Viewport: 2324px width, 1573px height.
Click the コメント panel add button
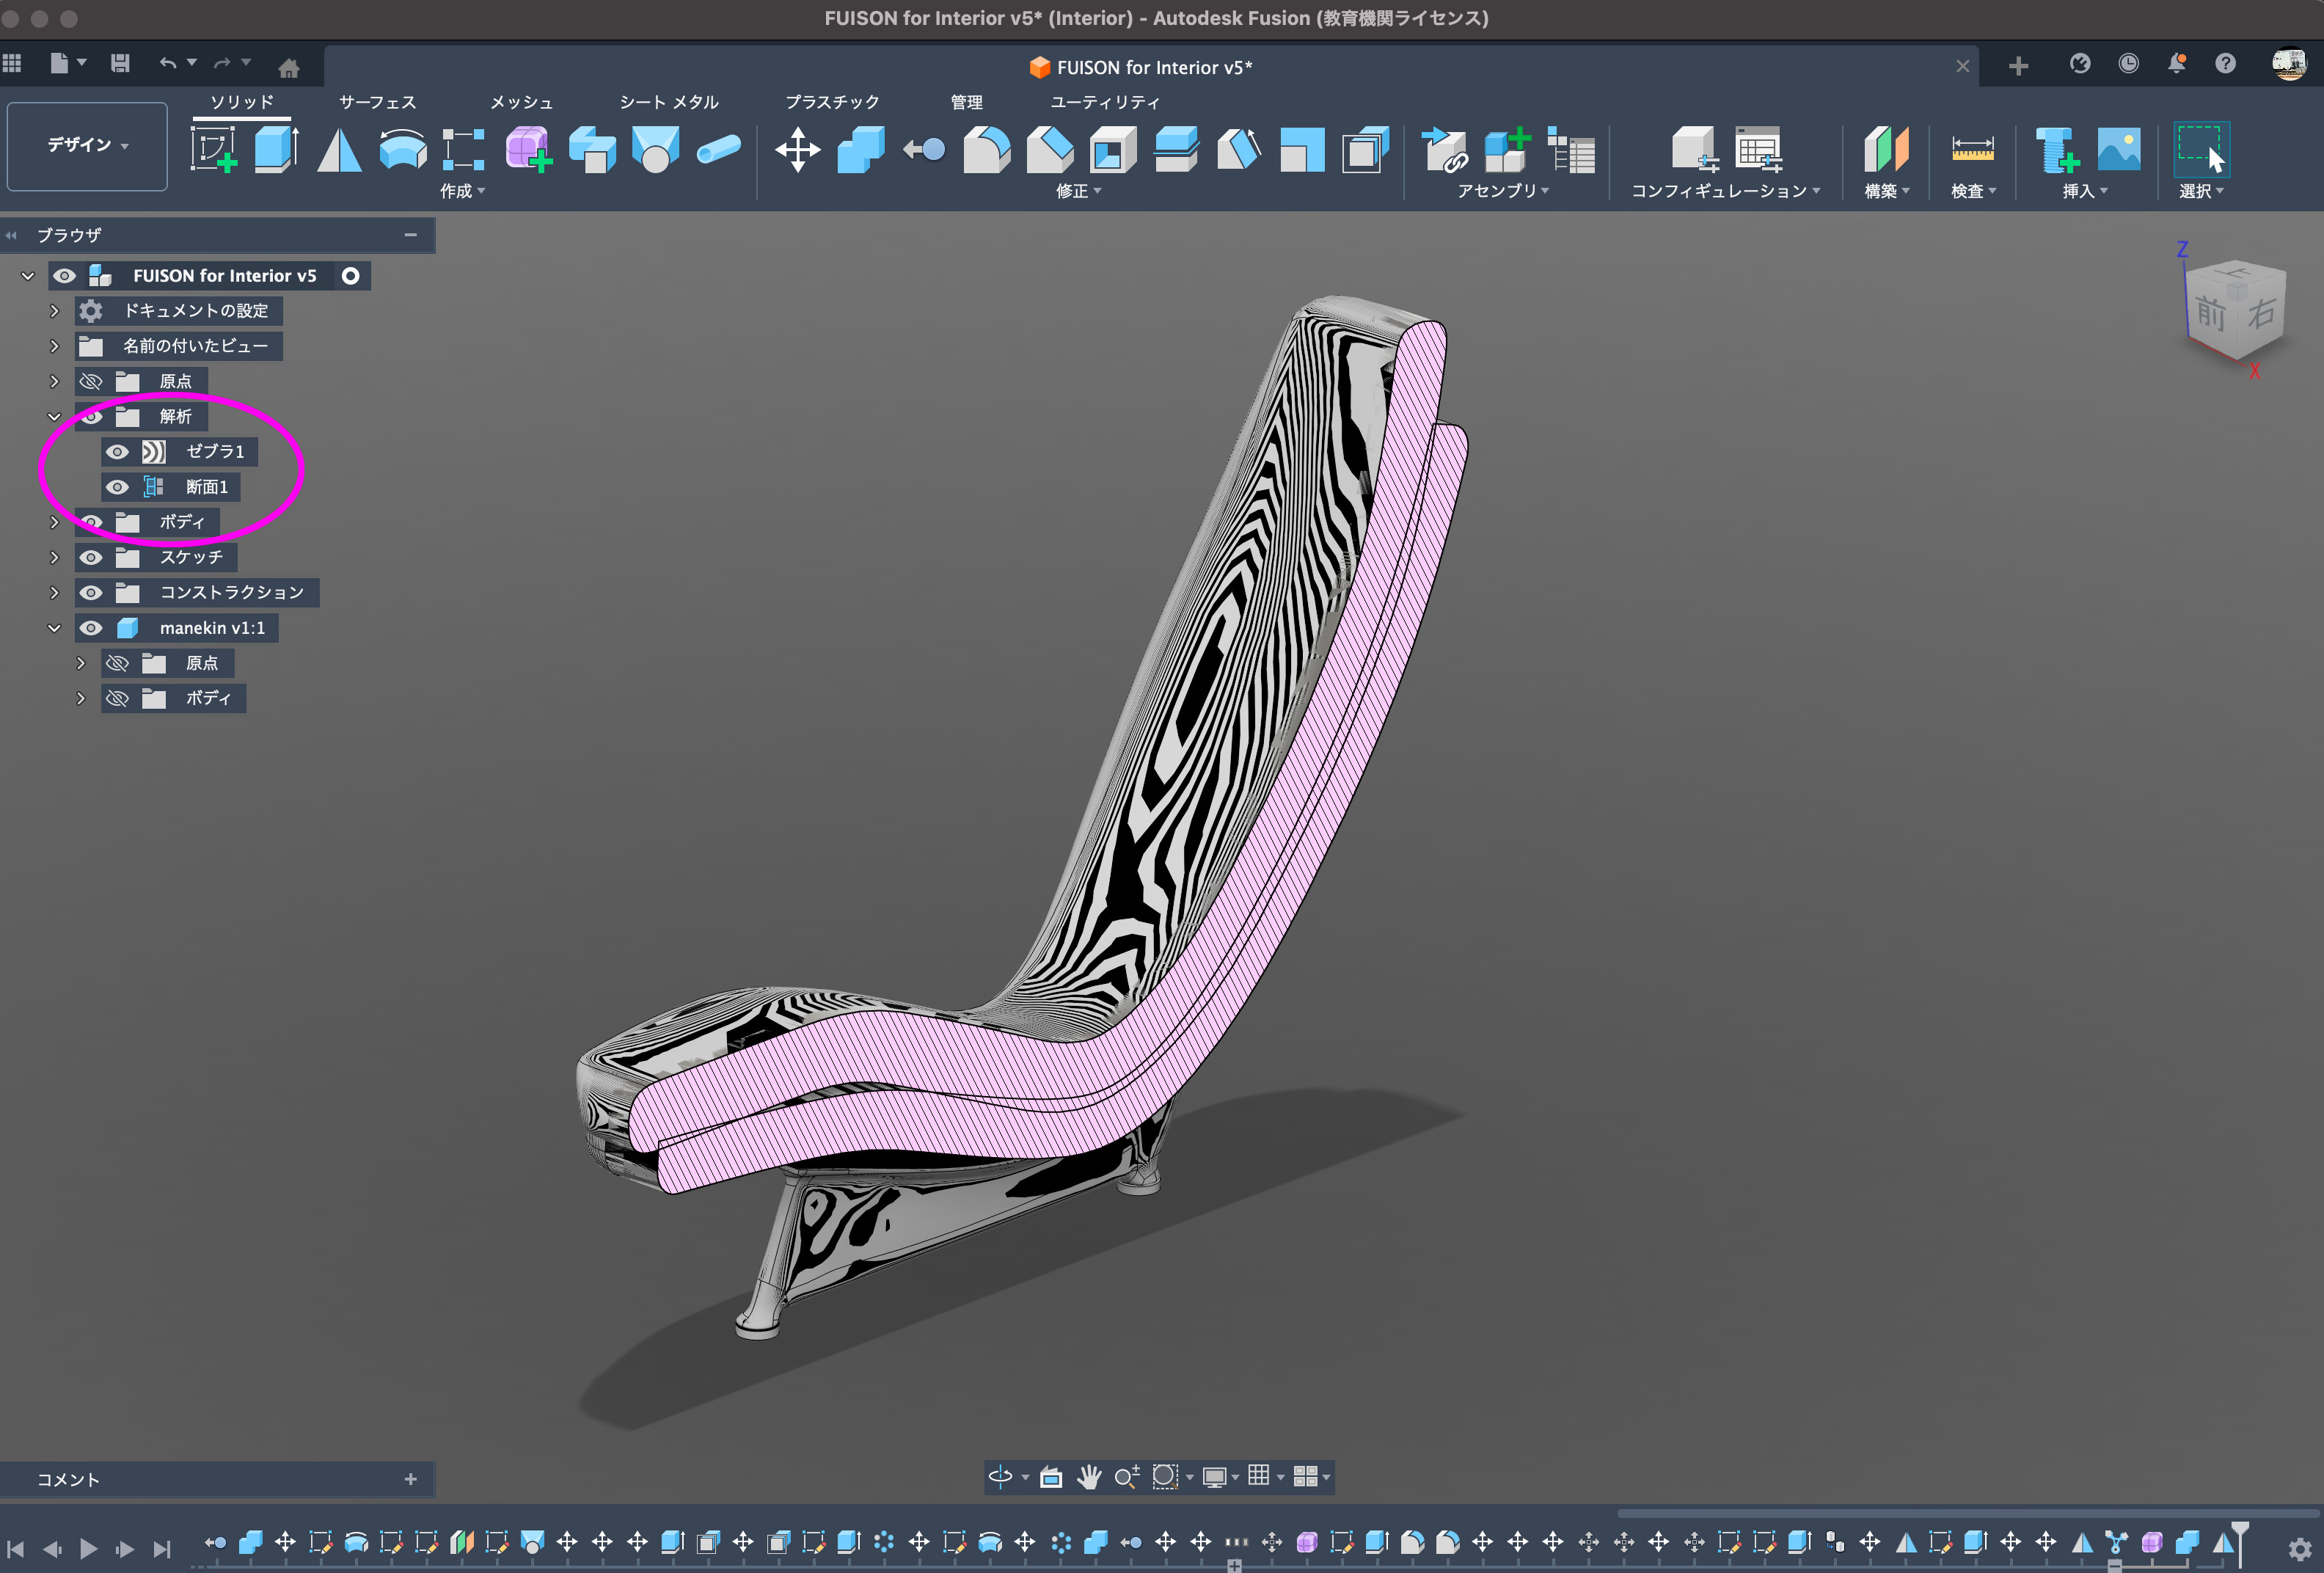410,1479
